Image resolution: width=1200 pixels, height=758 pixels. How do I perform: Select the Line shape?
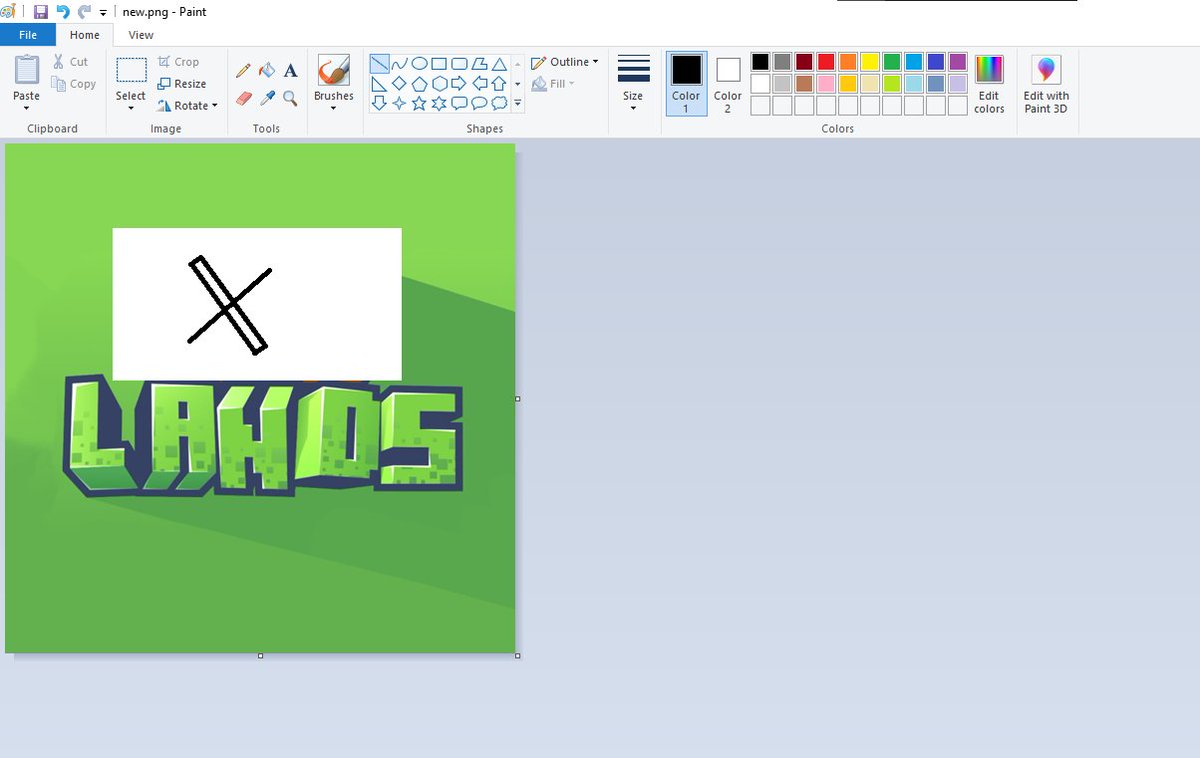[380, 64]
